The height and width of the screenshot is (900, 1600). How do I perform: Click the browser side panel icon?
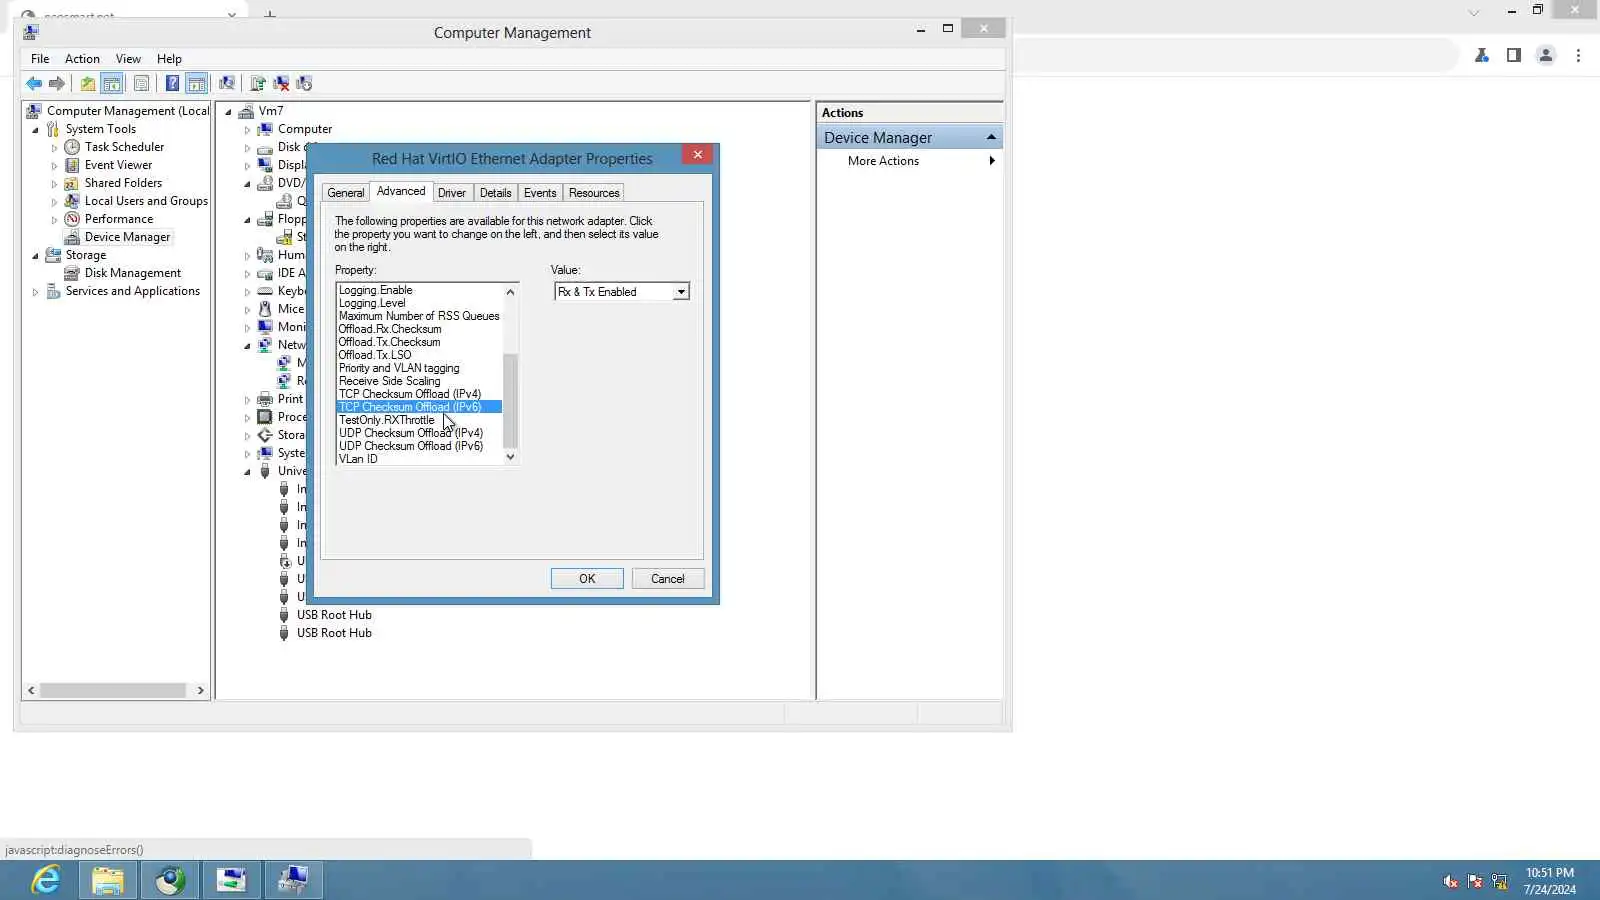1514,55
